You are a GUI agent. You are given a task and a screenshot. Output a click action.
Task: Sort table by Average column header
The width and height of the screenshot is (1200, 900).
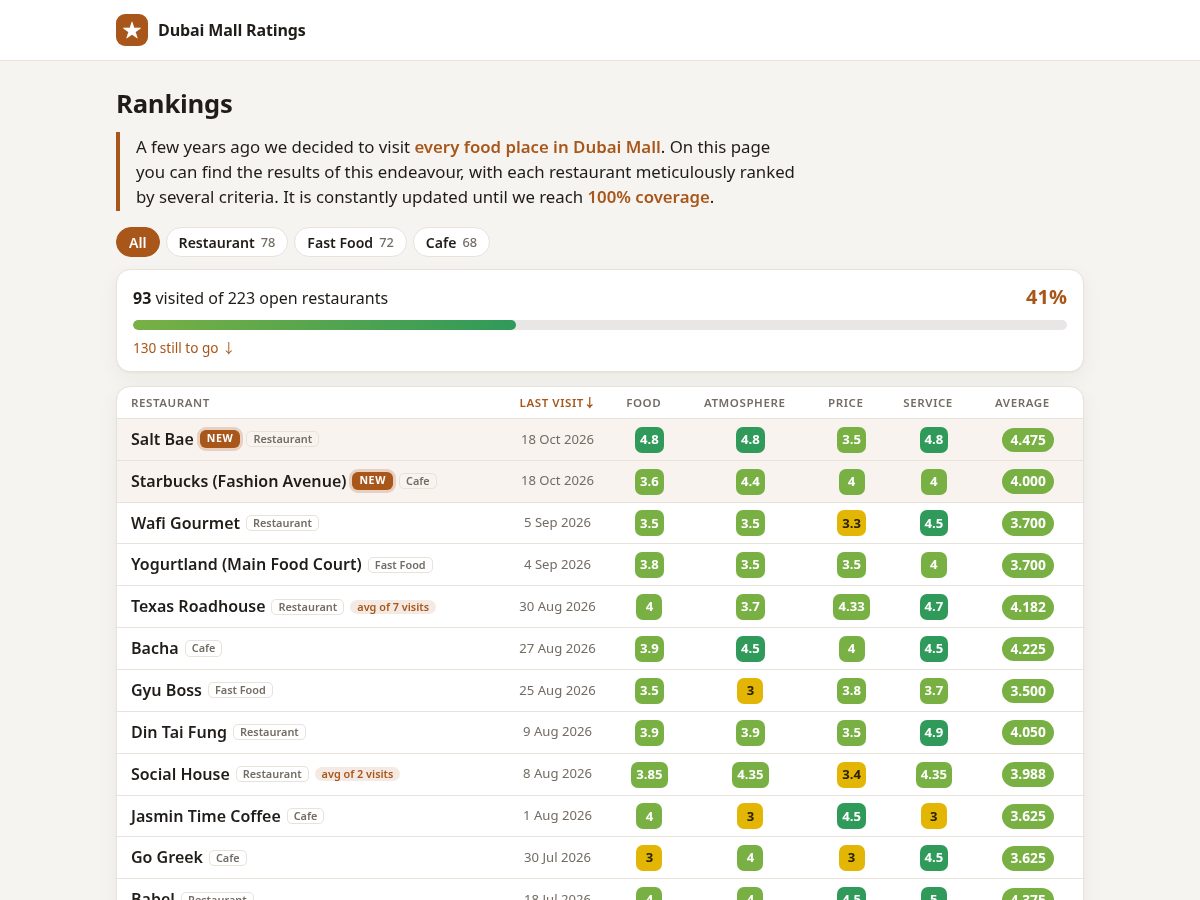click(x=1022, y=403)
